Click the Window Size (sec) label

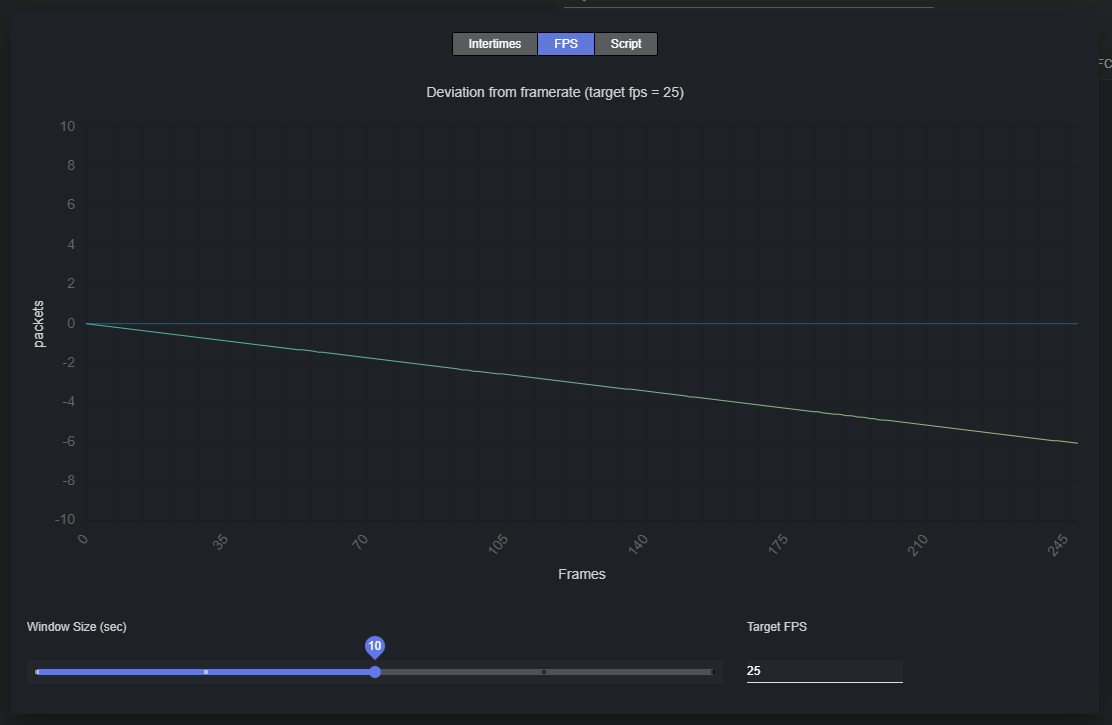click(x=76, y=627)
